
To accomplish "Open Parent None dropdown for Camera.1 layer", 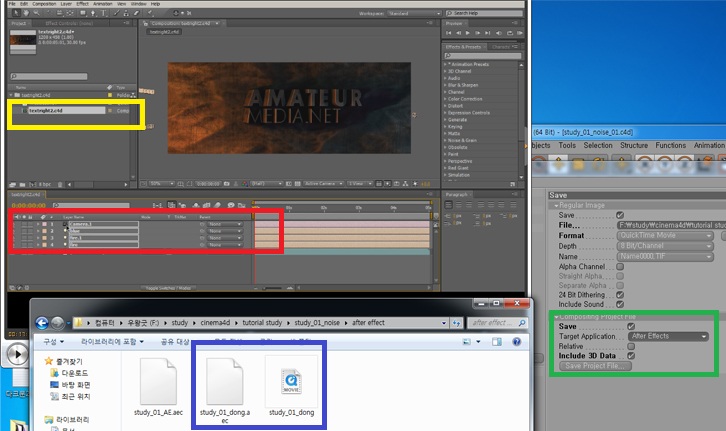I will click(x=225, y=224).
